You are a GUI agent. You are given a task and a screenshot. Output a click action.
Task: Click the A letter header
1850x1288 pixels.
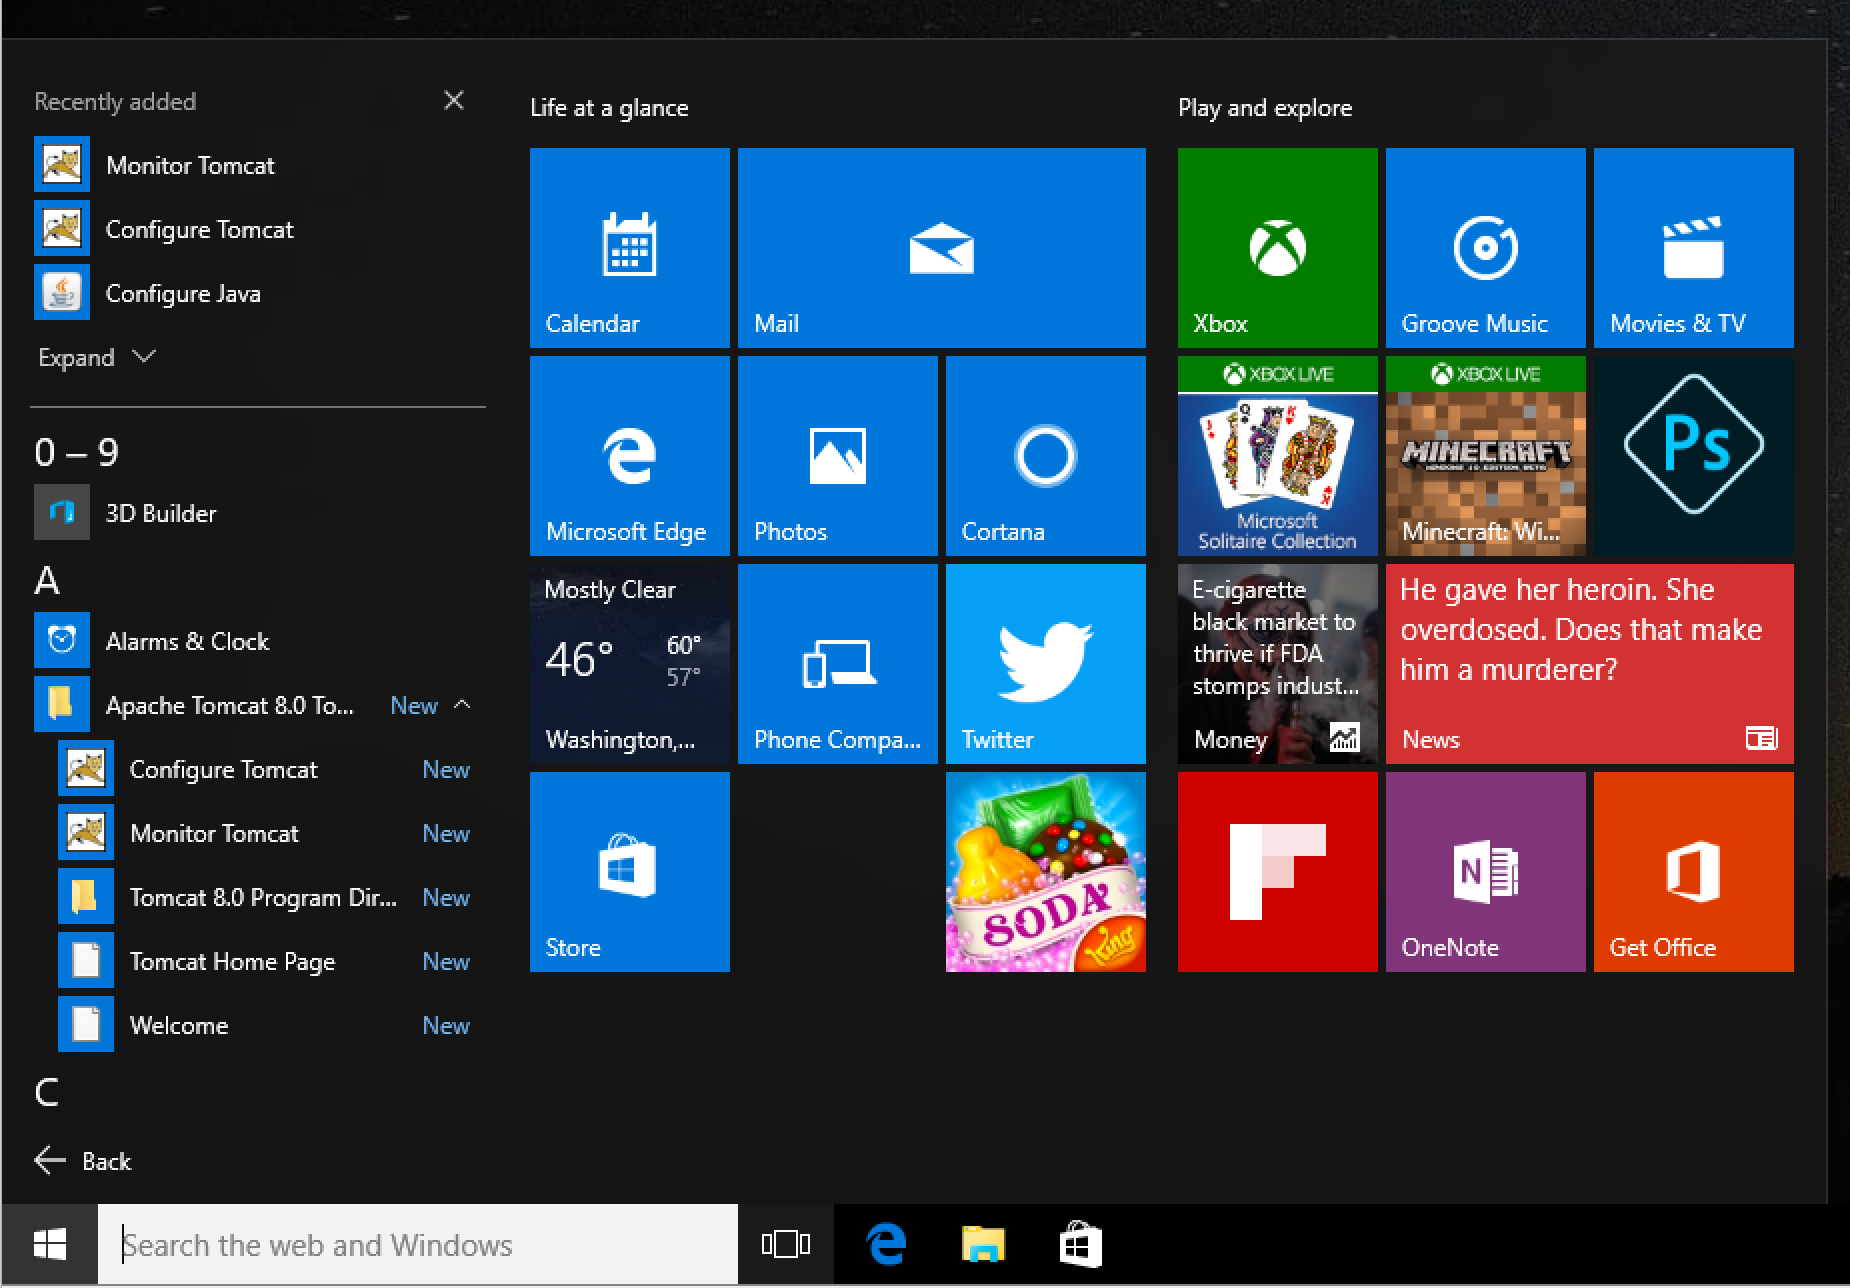coord(47,581)
